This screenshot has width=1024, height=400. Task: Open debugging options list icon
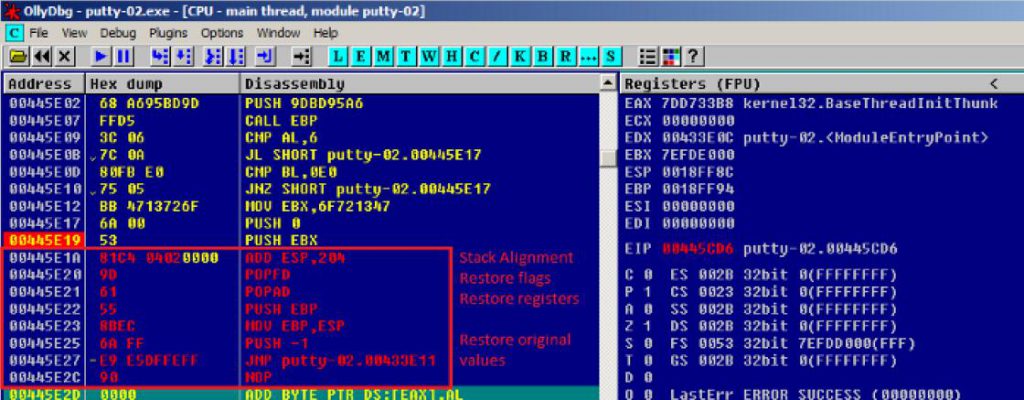(647, 57)
